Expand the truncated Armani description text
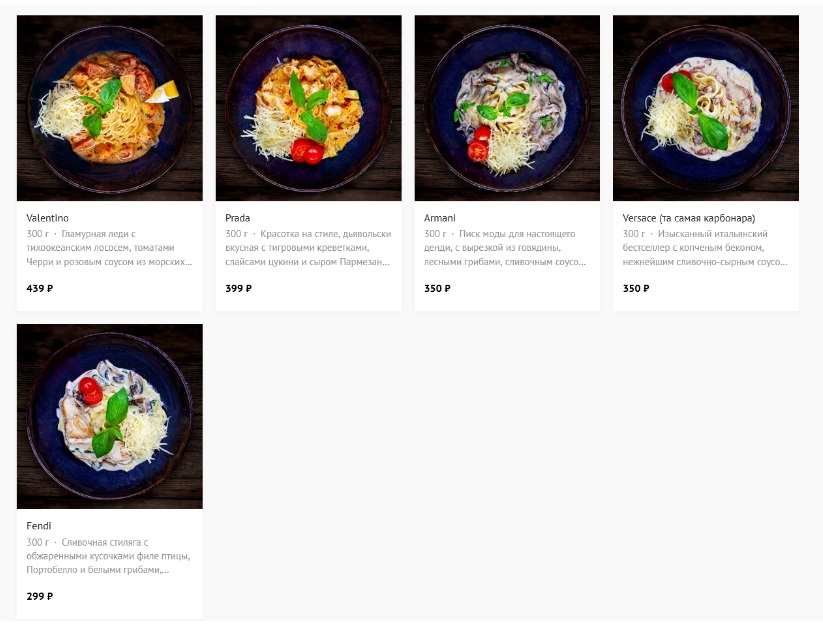Viewport: 823px width, 633px height. (505, 248)
